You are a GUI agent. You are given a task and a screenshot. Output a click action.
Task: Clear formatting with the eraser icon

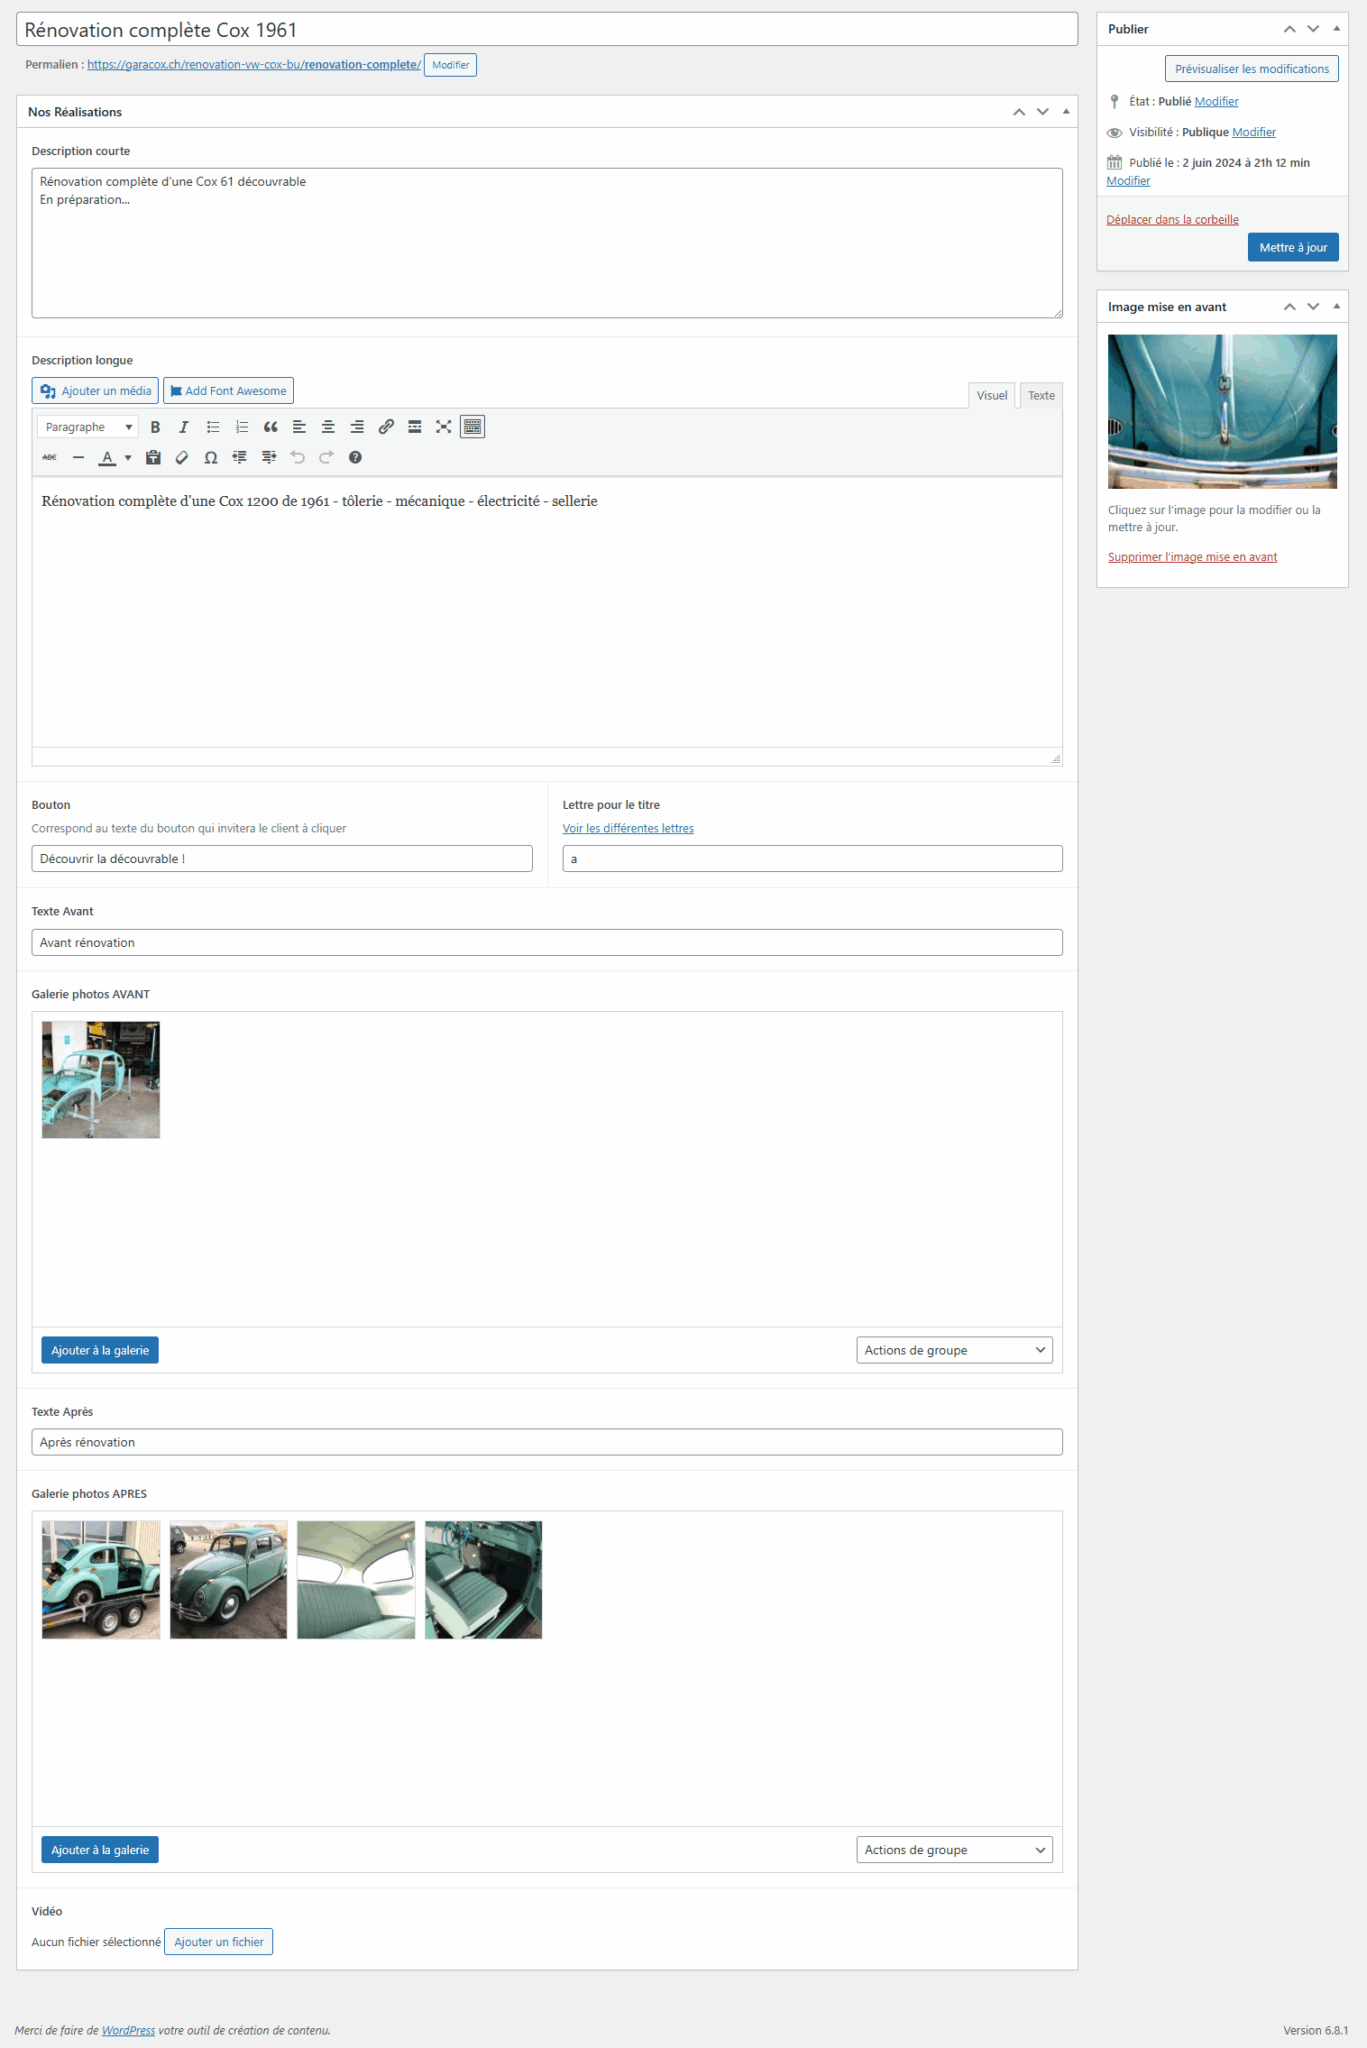(x=182, y=457)
